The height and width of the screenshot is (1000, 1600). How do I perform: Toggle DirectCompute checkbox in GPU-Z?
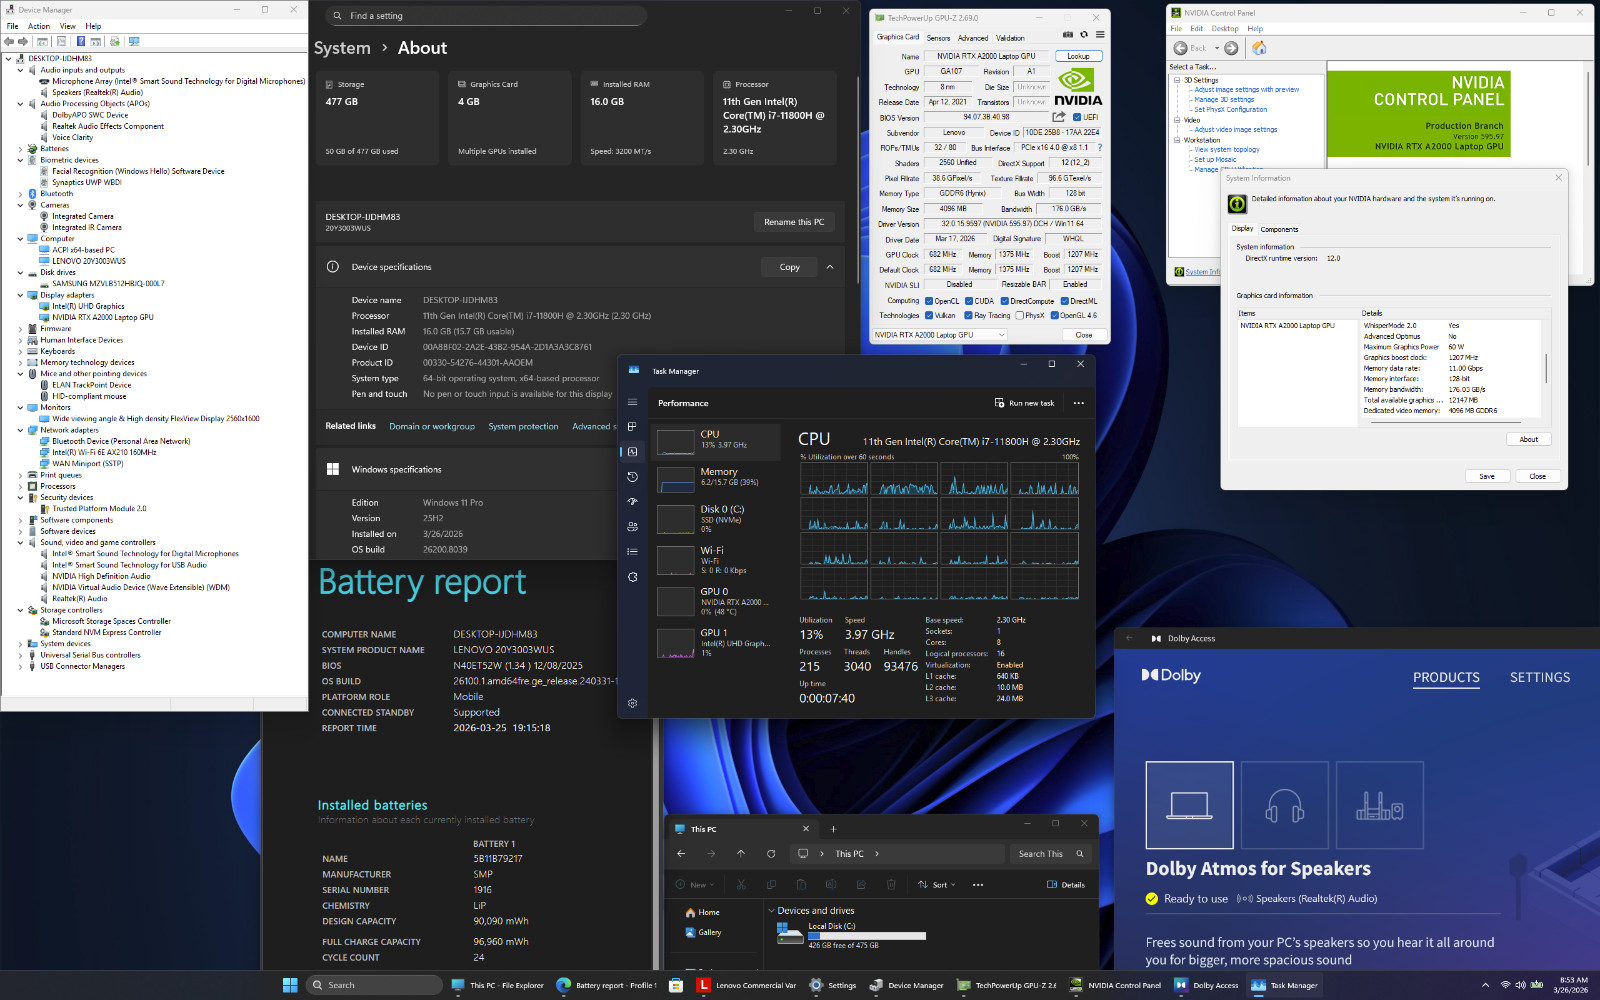point(1005,301)
